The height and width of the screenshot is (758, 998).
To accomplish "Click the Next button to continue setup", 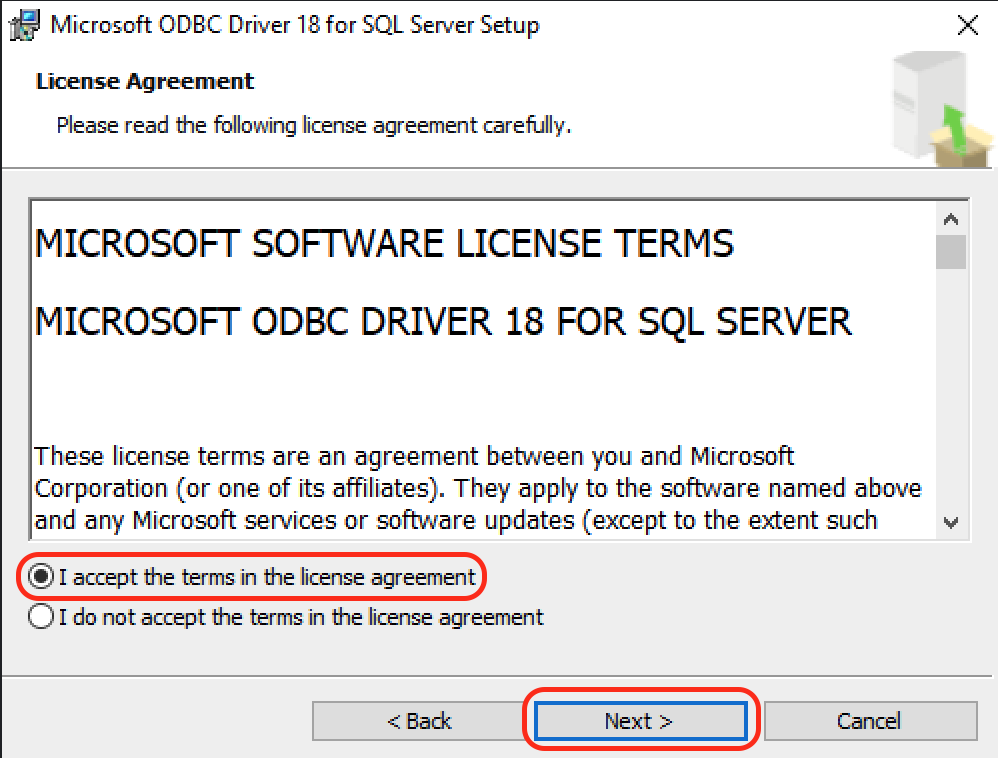I will tap(640, 720).
